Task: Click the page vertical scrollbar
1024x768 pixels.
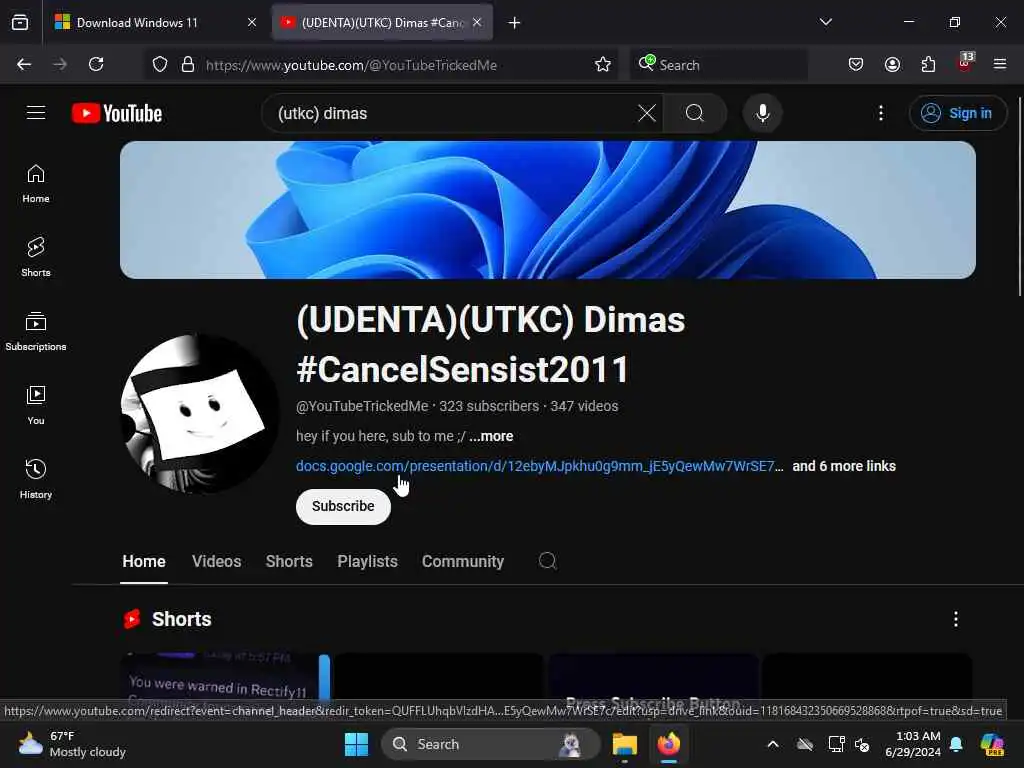Action: [1019, 196]
